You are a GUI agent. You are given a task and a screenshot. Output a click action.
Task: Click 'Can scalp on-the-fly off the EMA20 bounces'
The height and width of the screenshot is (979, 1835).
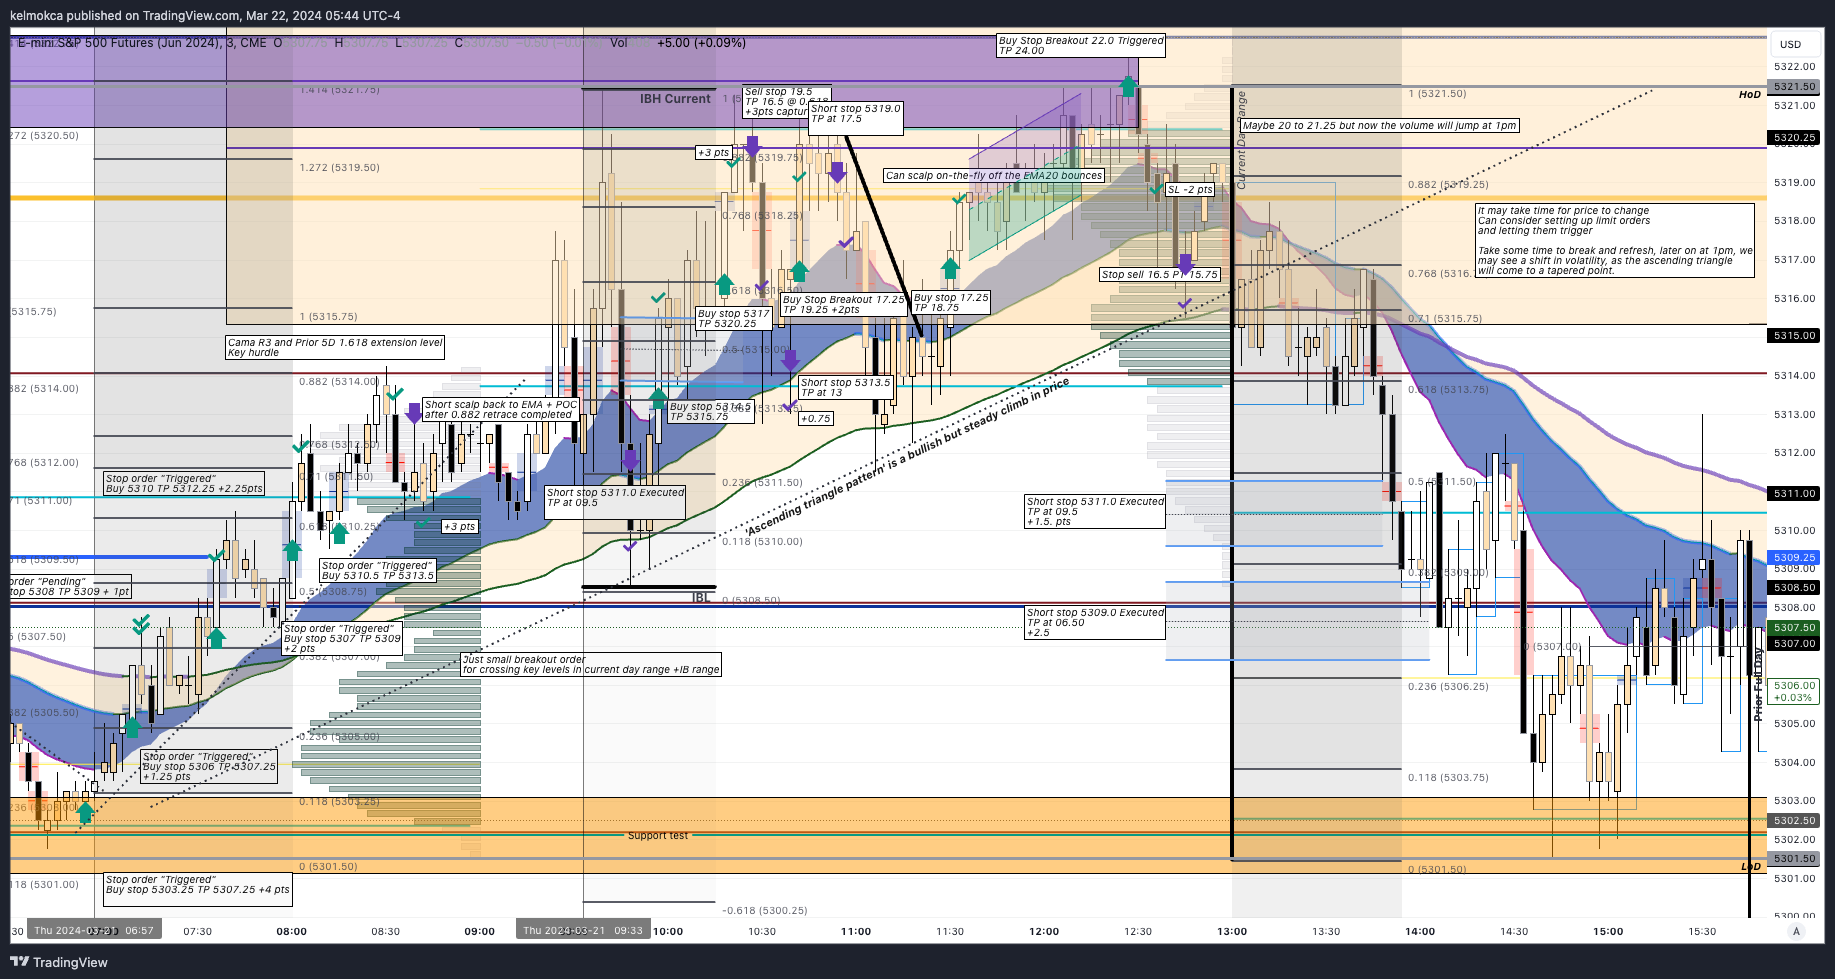click(x=994, y=176)
